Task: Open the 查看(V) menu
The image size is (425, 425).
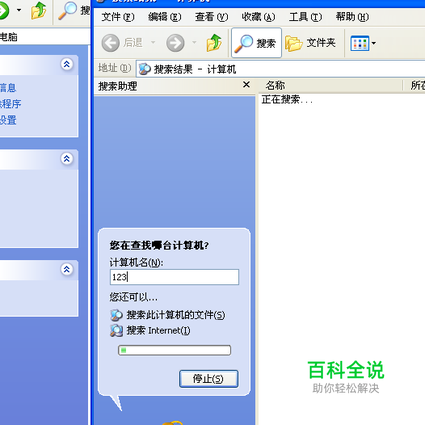Action: [211, 17]
